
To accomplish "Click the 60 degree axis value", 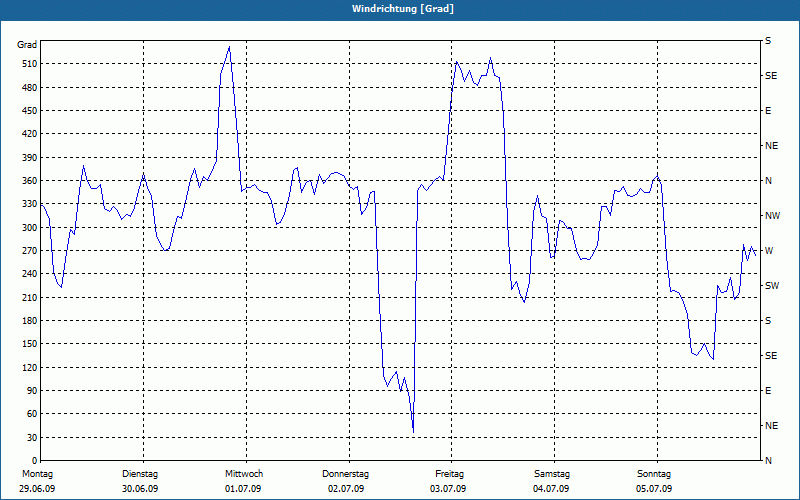I will point(31,414).
